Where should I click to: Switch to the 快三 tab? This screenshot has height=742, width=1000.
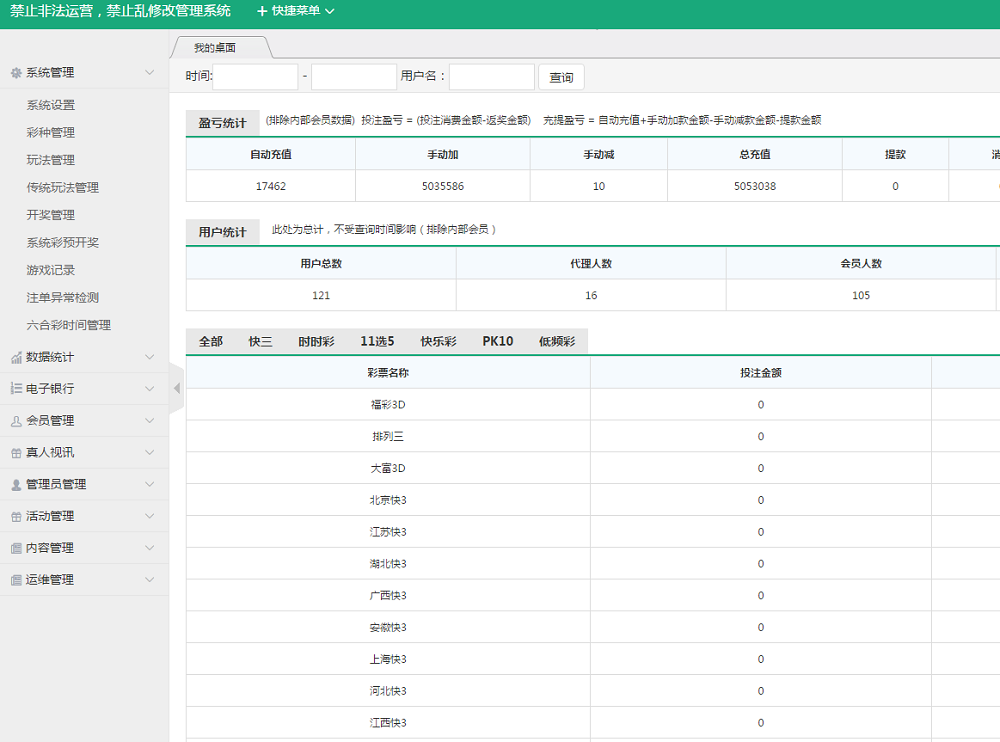(260, 340)
